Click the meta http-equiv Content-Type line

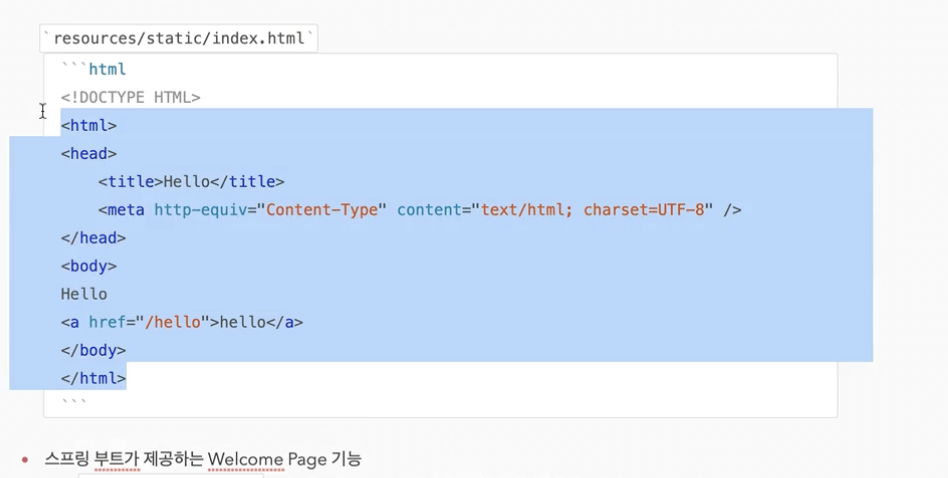click(x=420, y=210)
